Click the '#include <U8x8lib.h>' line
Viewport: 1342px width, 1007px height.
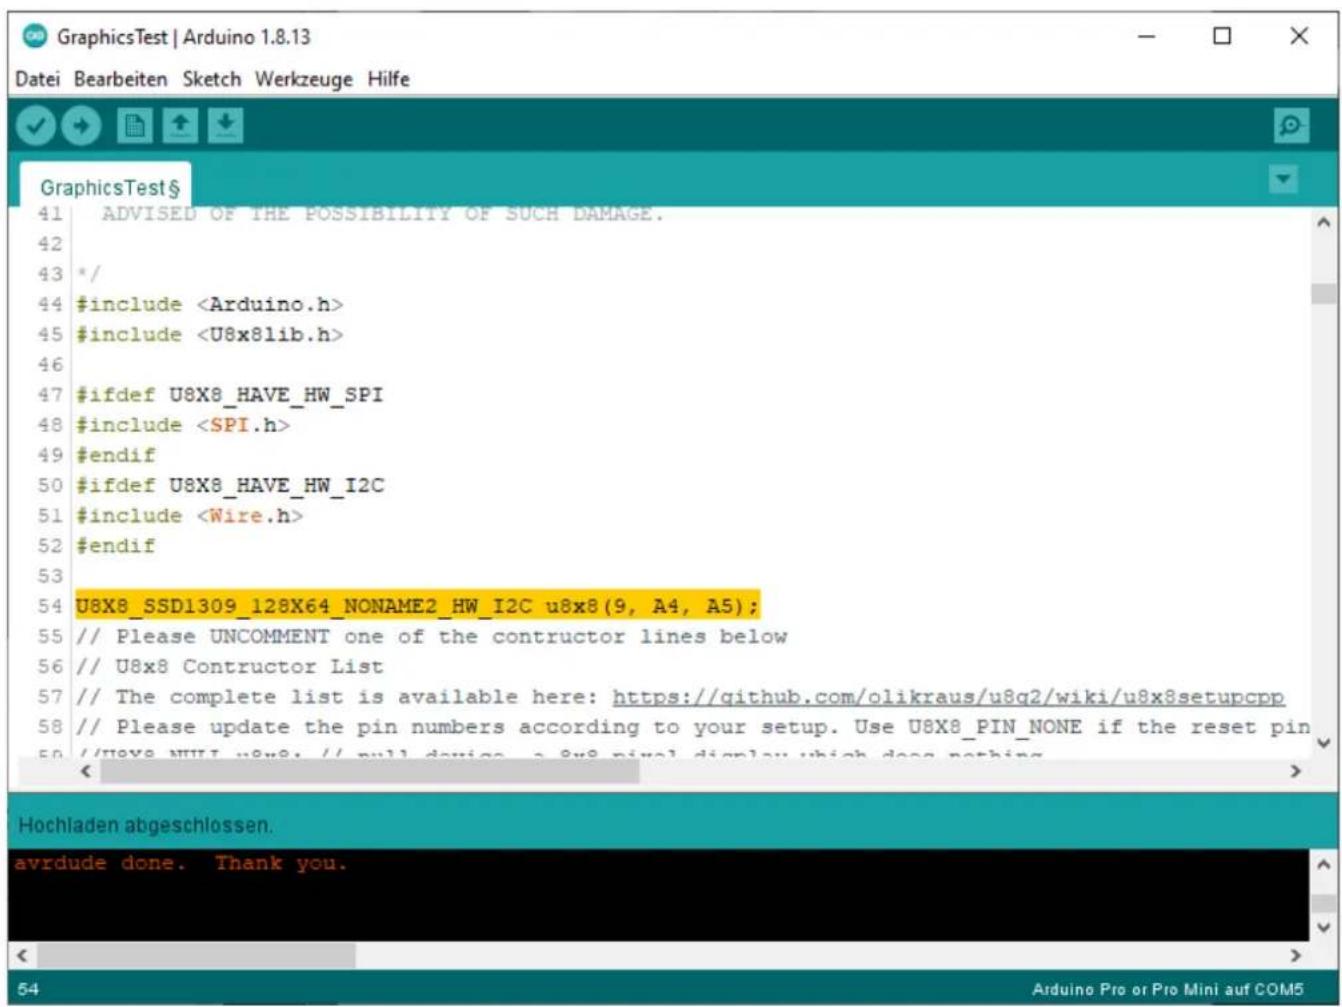click(x=210, y=334)
